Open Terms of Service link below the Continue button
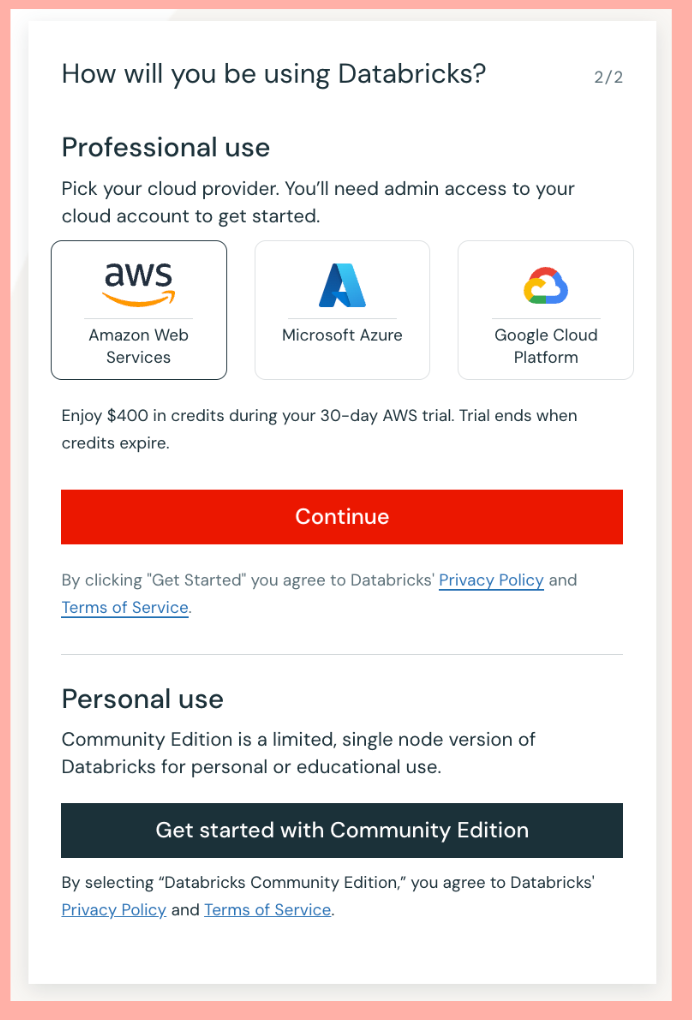Screen dimensions: 692x1020 coord(124,607)
